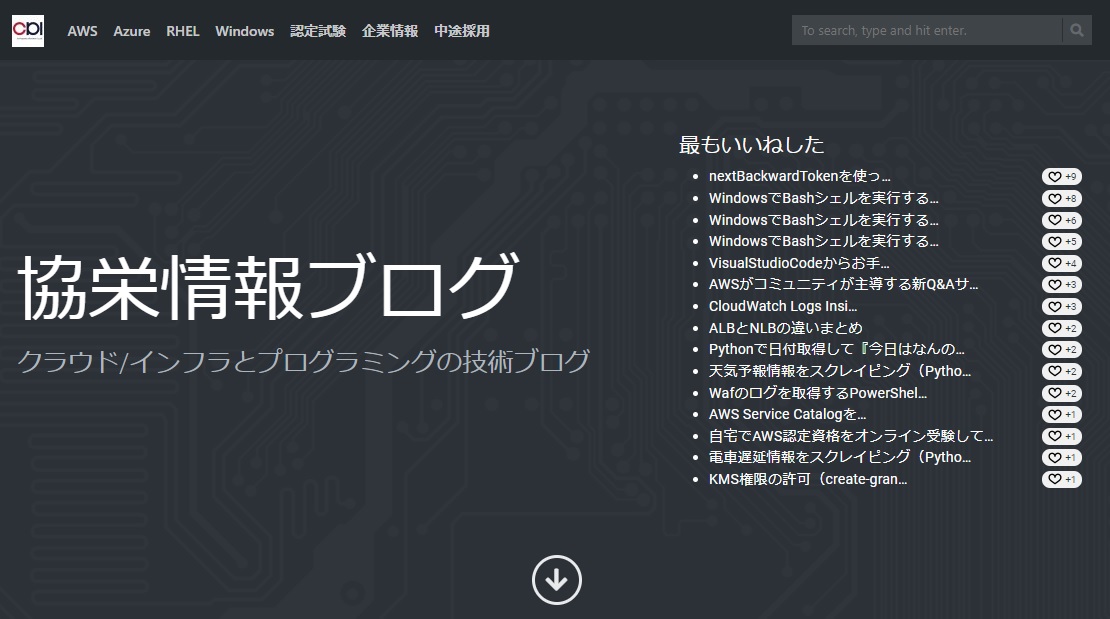
Task: Open the 認定試験 menu item
Action: tap(318, 31)
